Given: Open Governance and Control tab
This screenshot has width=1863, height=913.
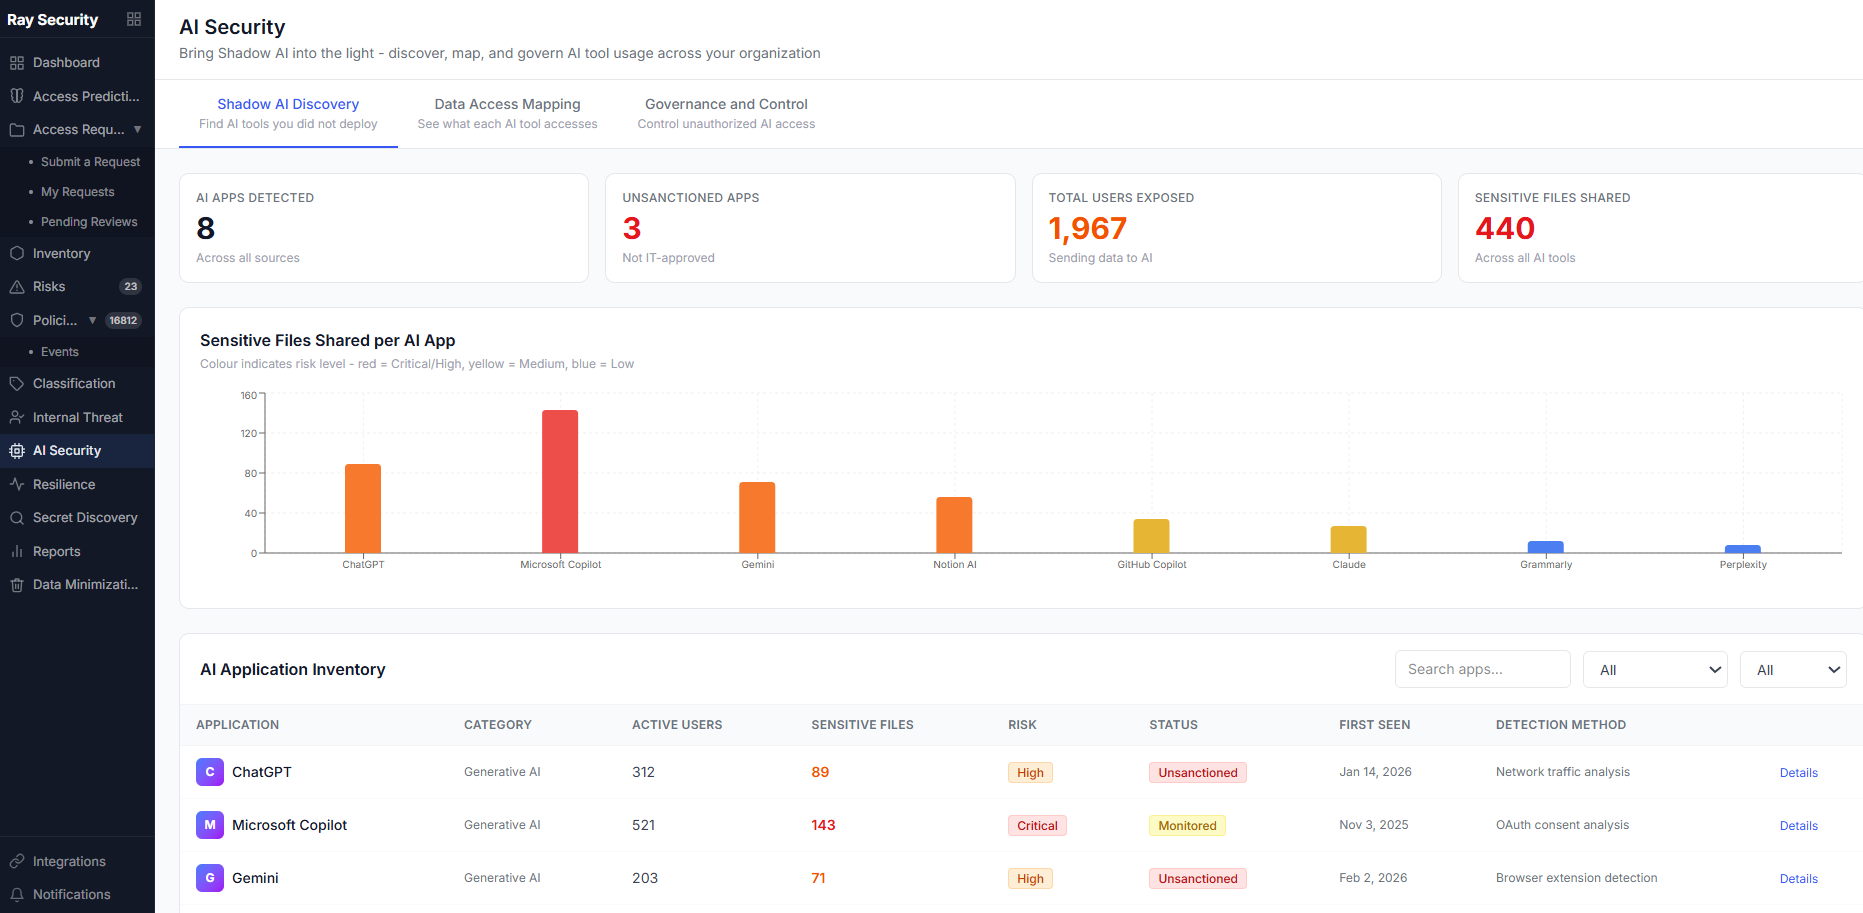Looking at the screenshot, I should 726,113.
